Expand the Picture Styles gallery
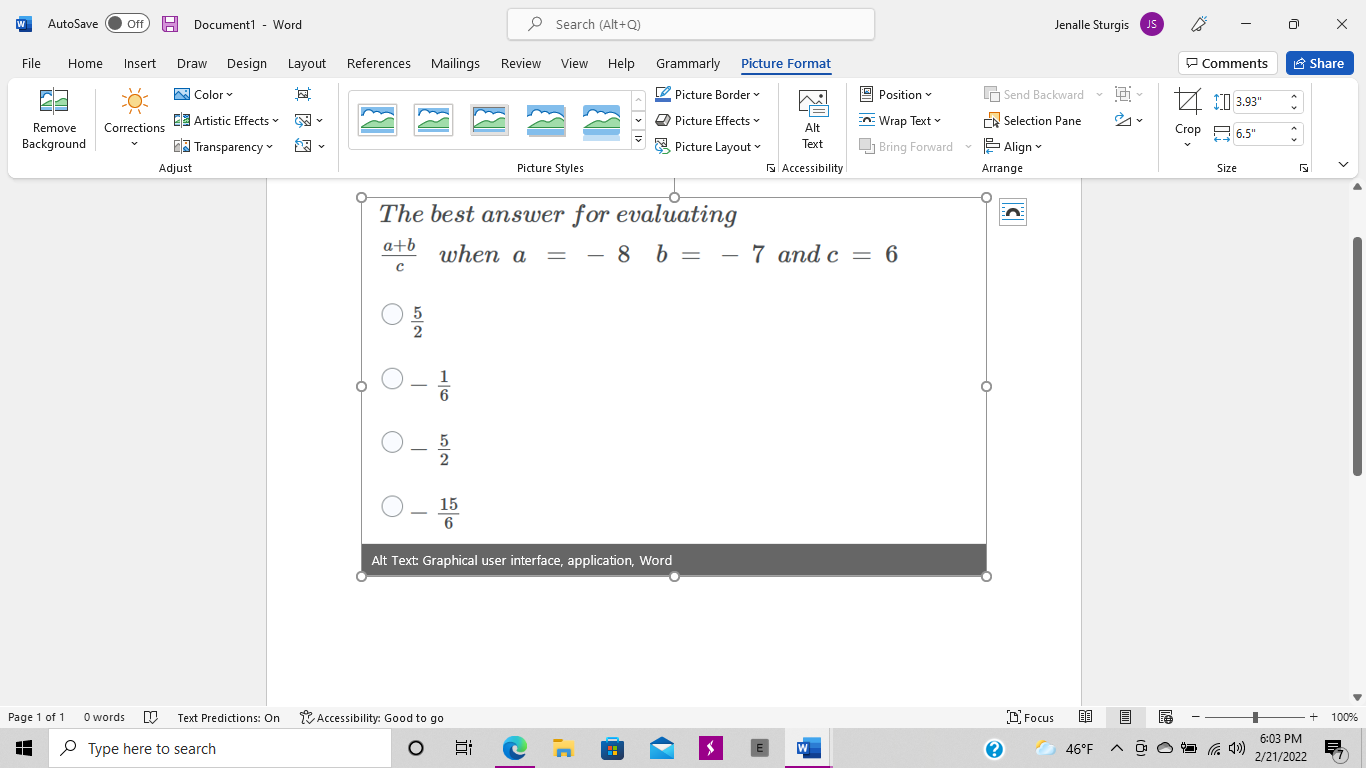This screenshot has height=768, width=1366. click(x=638, y=139)
